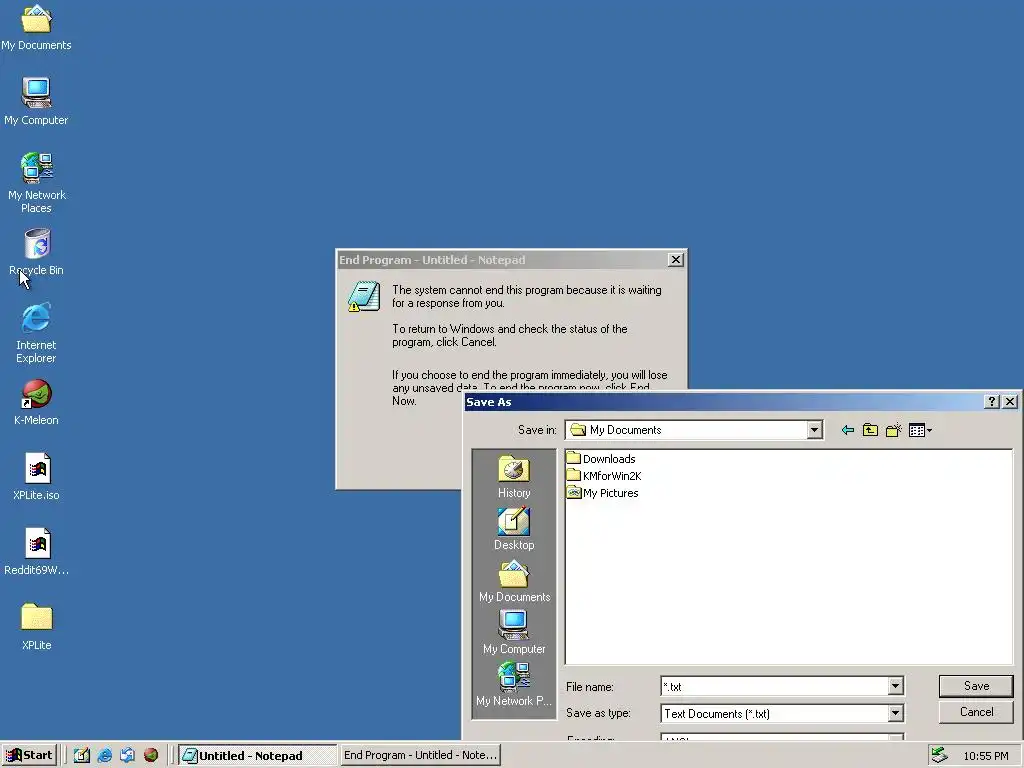Click the Notepad warning icon in End Program
1024x768 pixels.
pos(364,296)
